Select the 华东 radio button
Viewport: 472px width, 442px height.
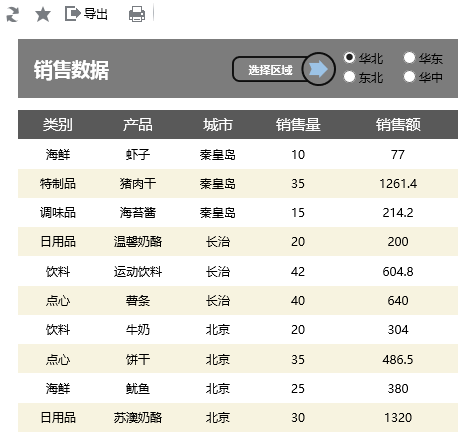coord(409,58)
